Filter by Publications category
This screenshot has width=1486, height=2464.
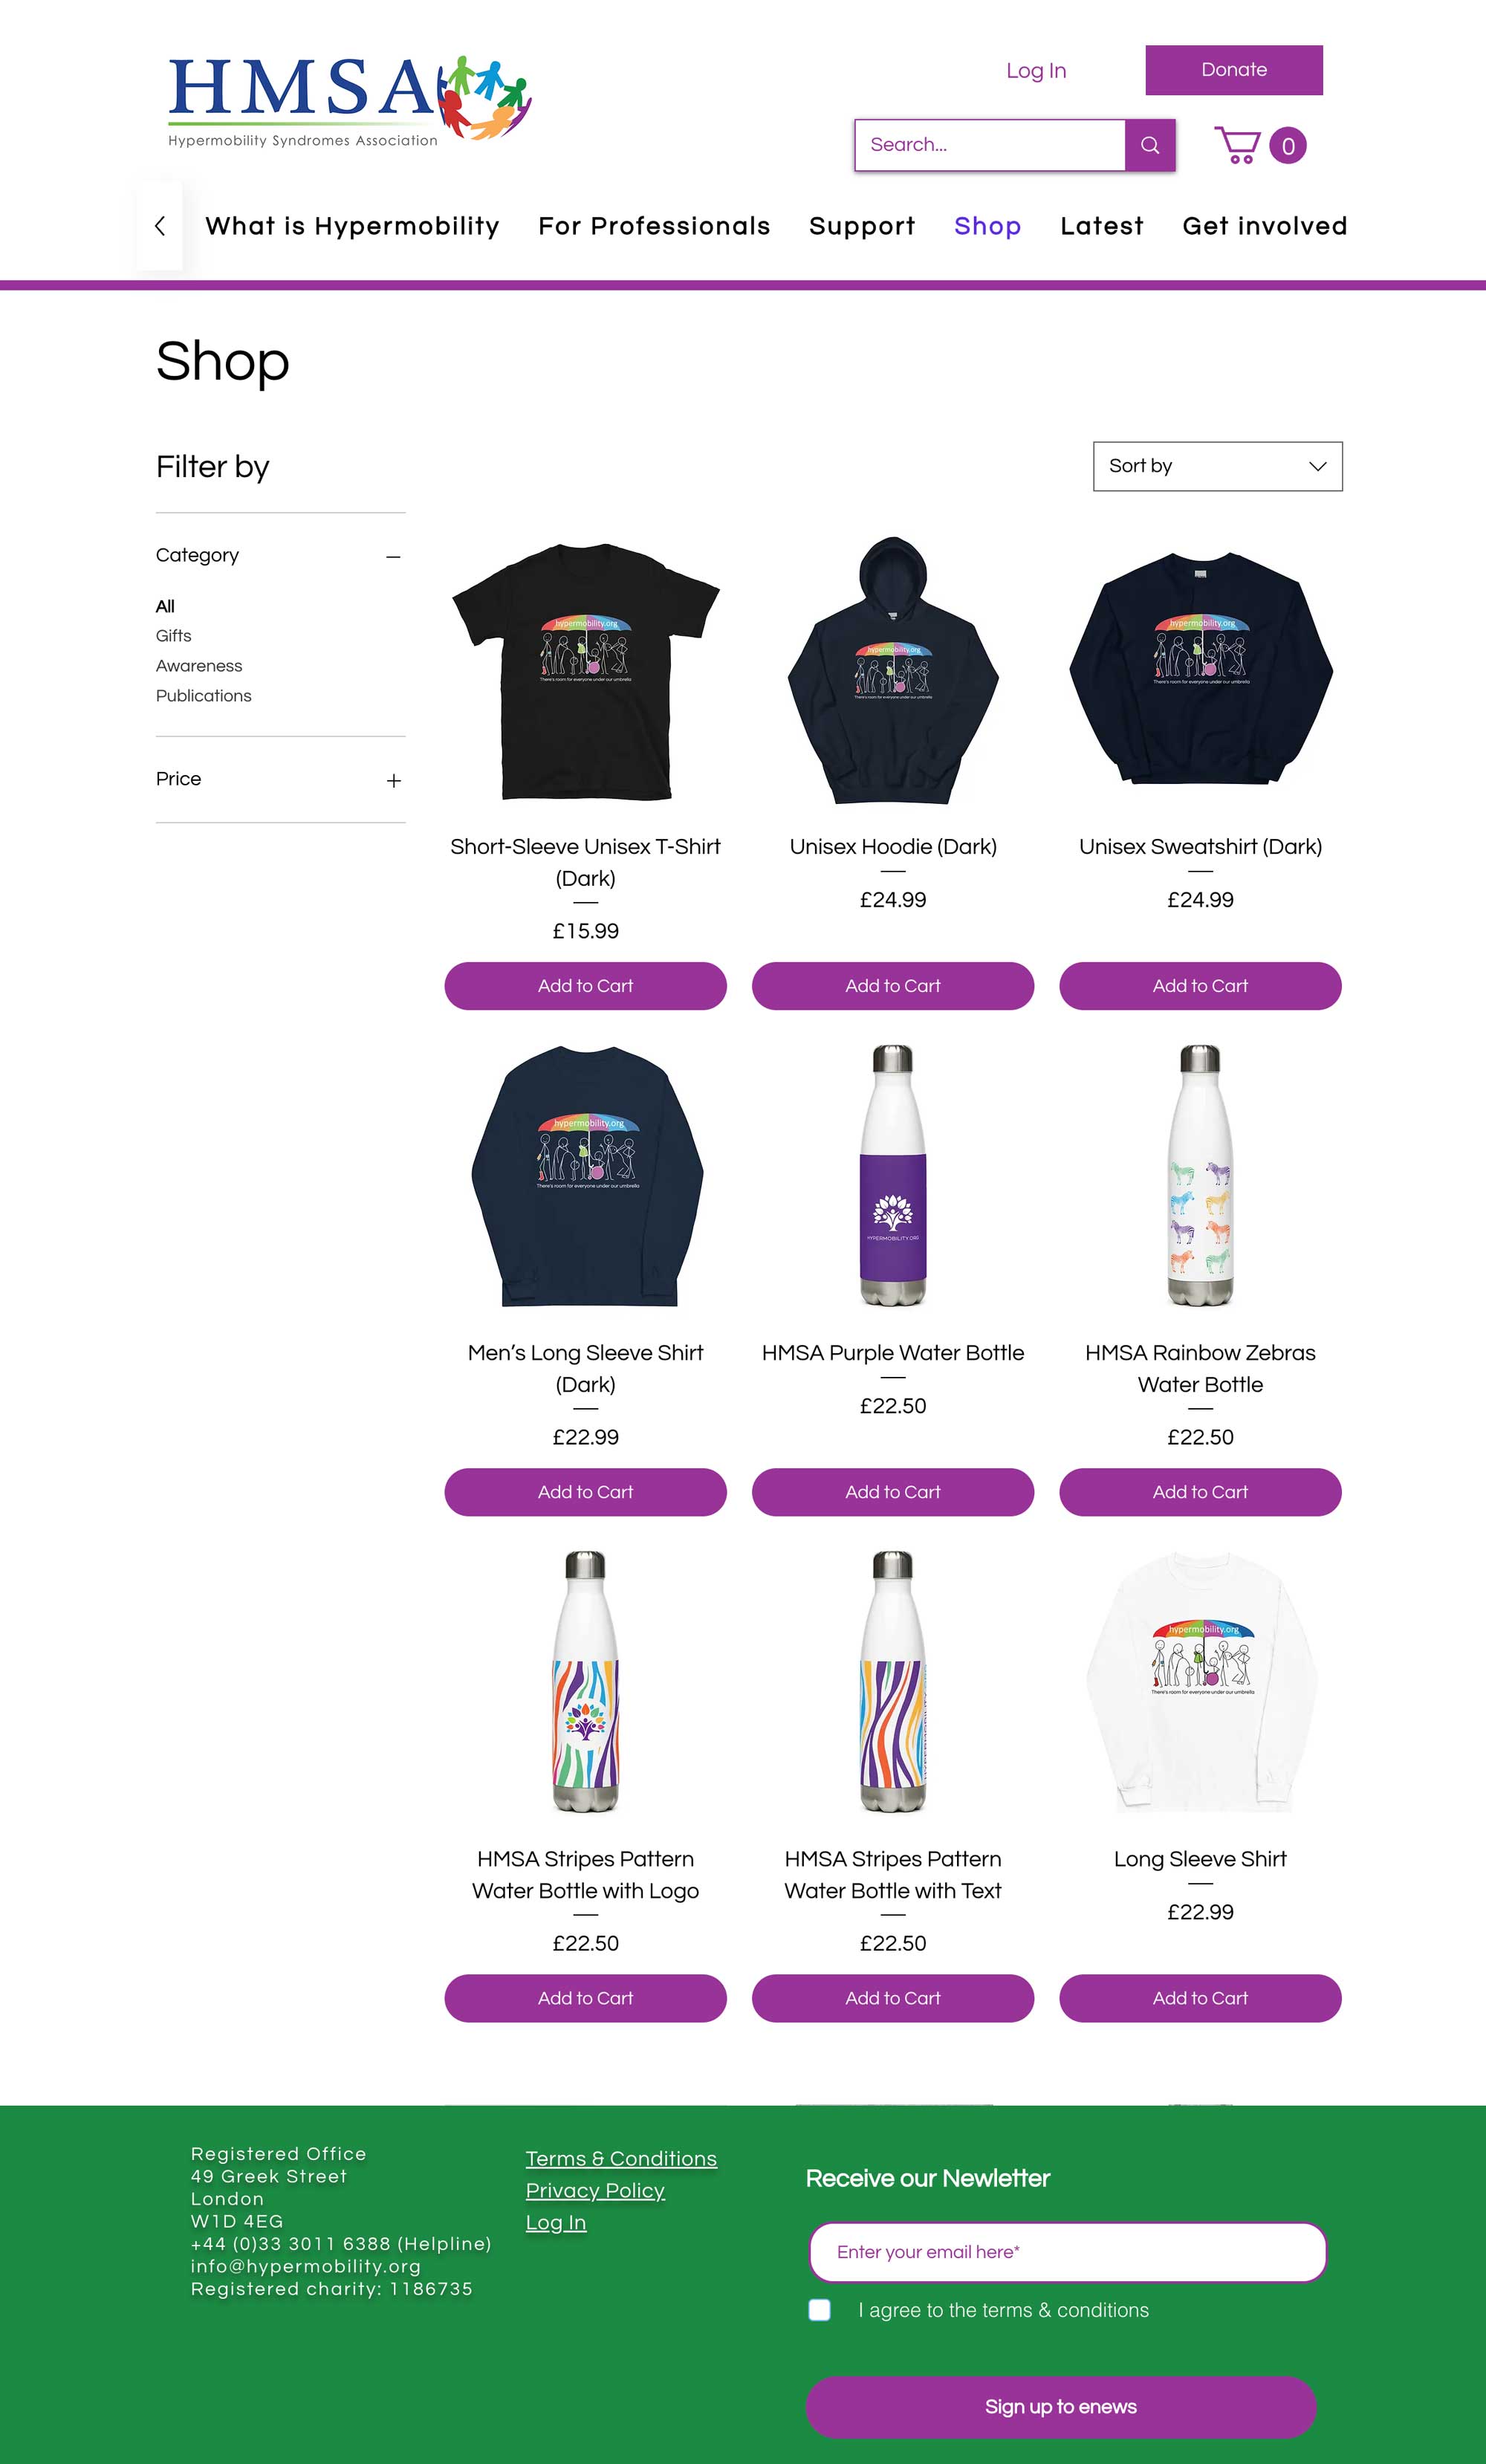pos(203,696)
